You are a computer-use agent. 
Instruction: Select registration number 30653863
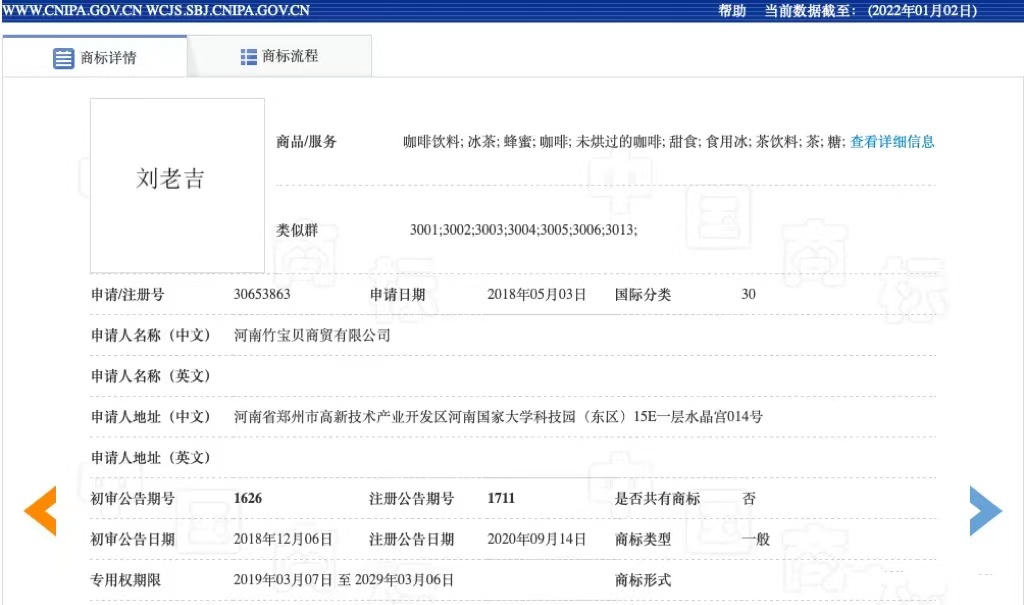262,294
